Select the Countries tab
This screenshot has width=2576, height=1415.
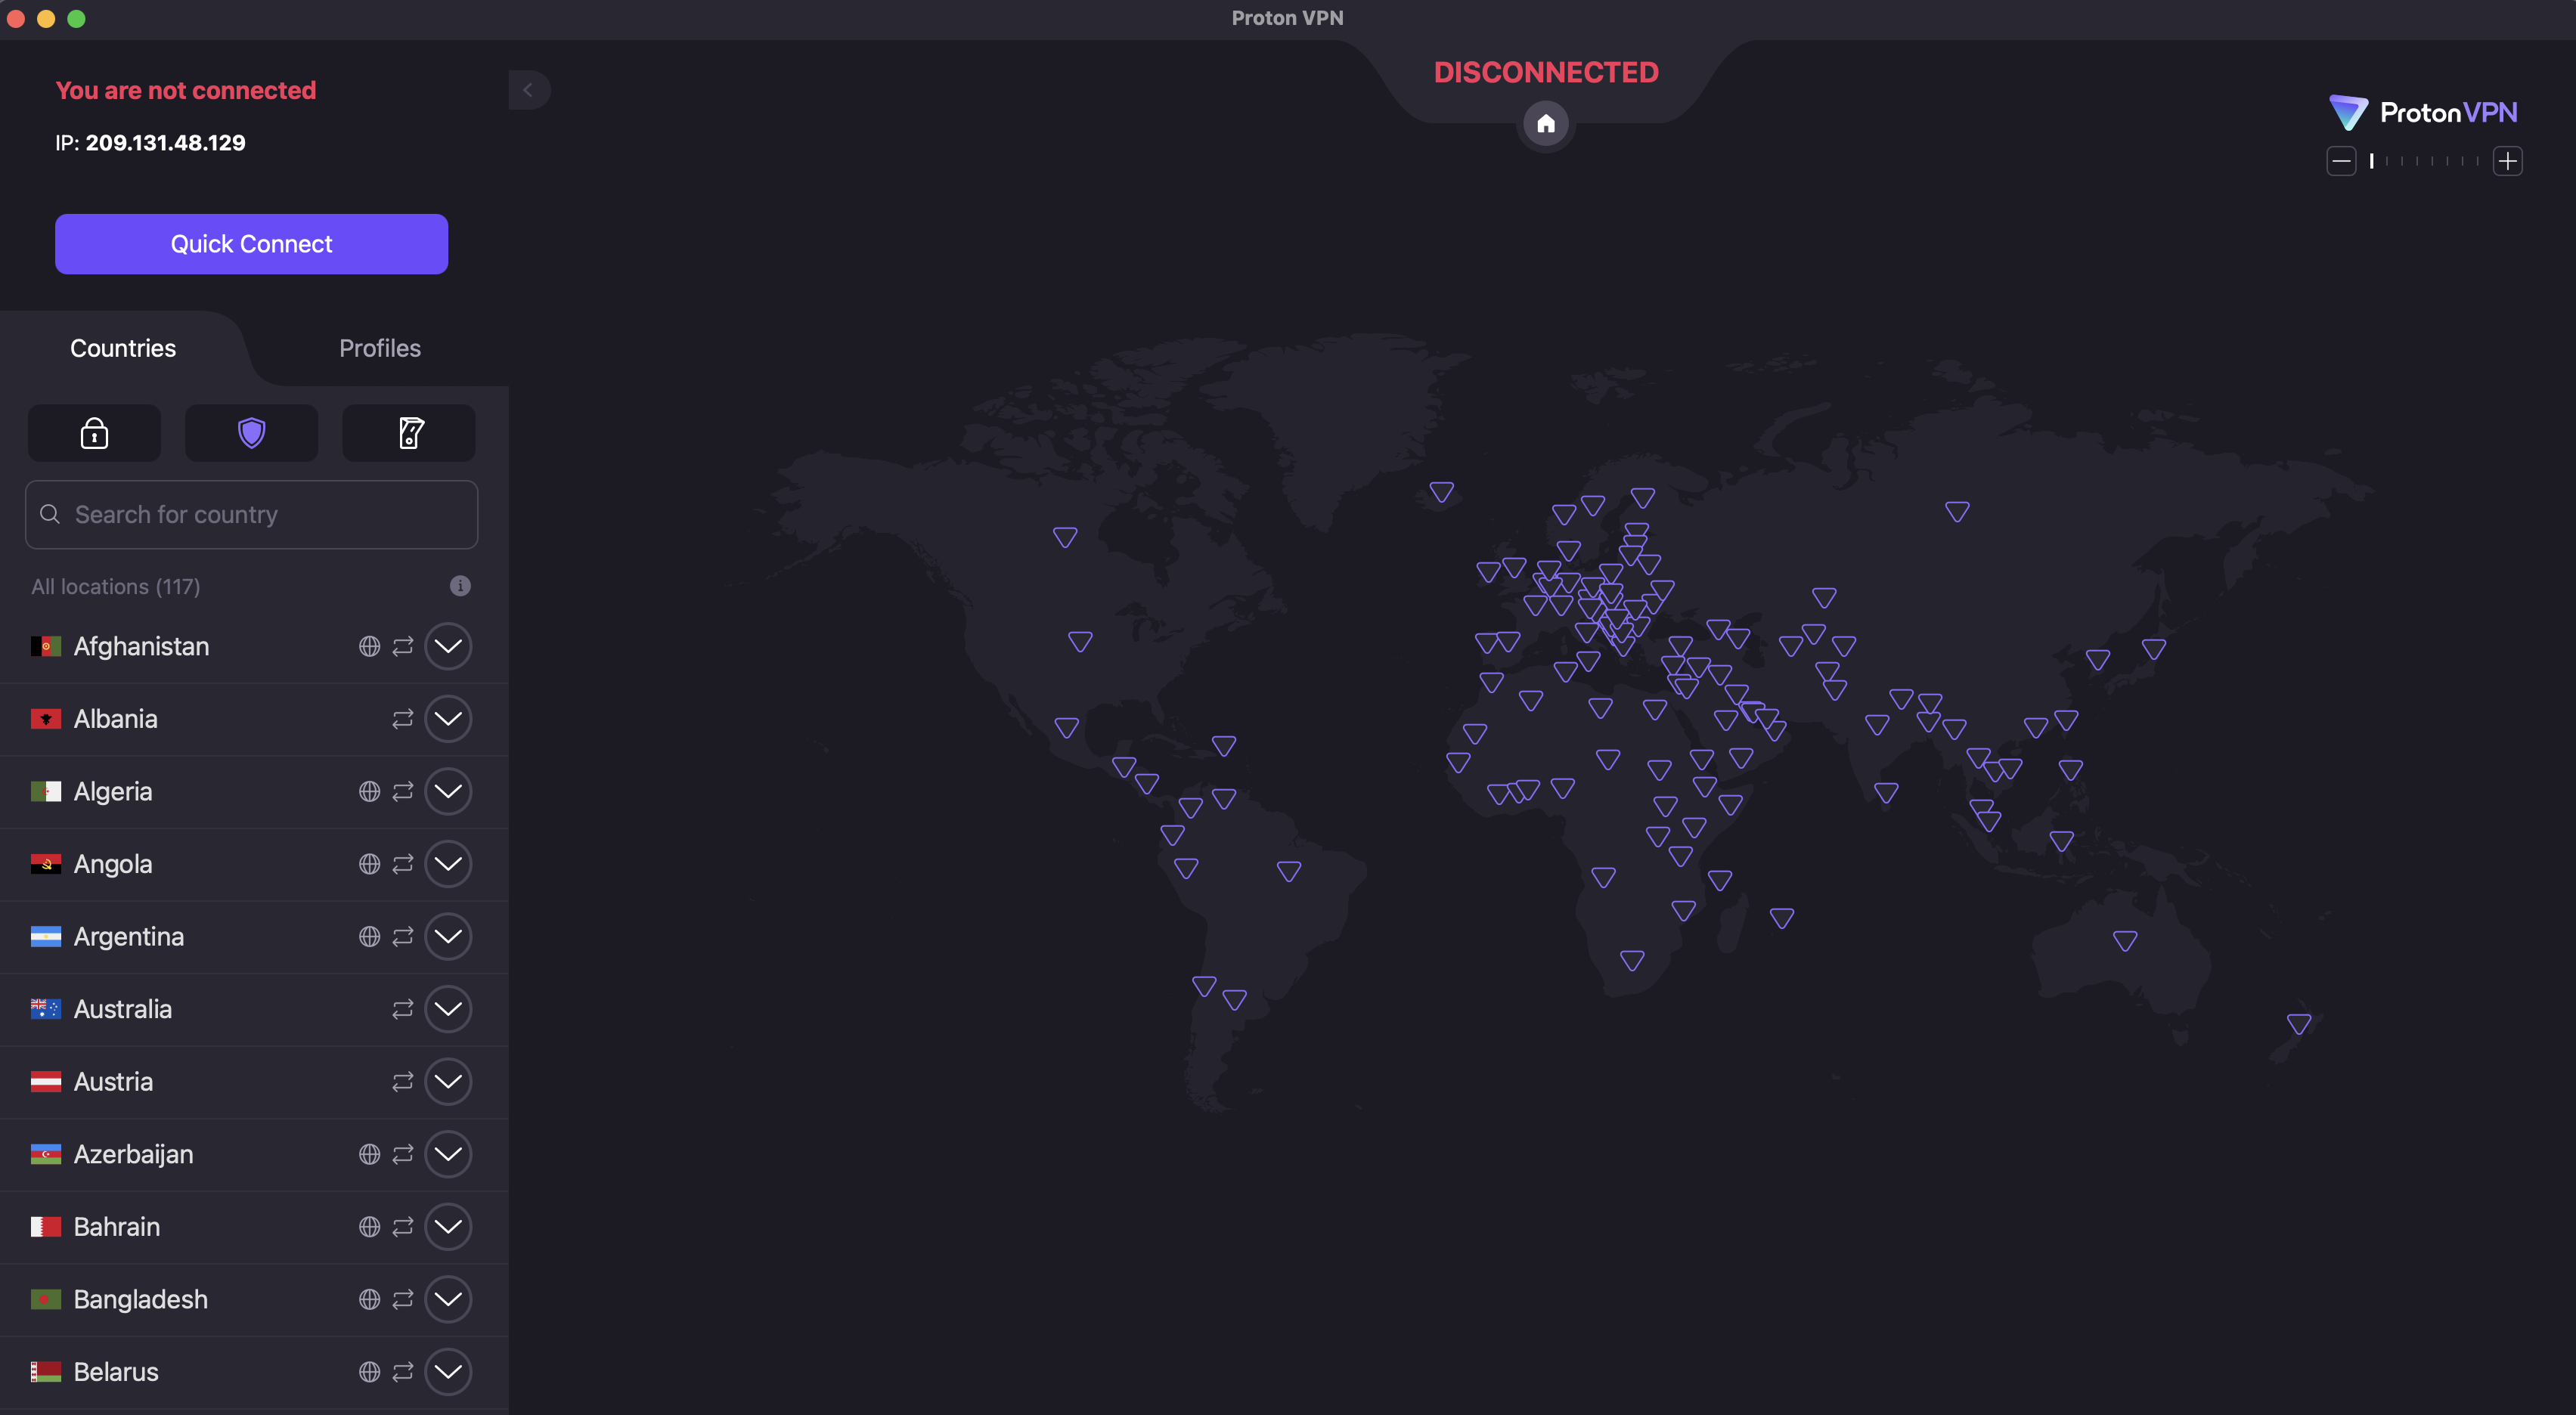click(x=122, y=348)
